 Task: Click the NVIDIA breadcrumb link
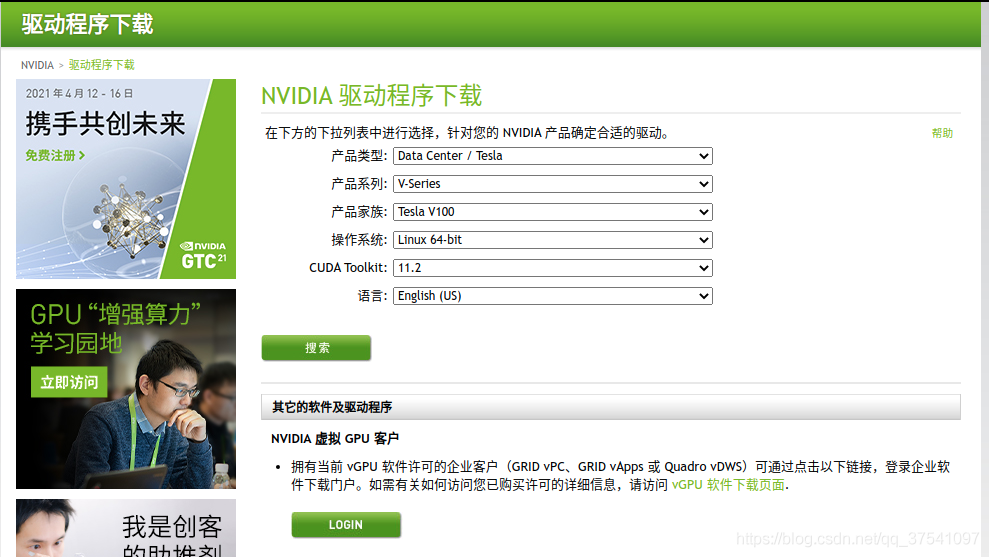pyautogui.click(x=37, y=65)
